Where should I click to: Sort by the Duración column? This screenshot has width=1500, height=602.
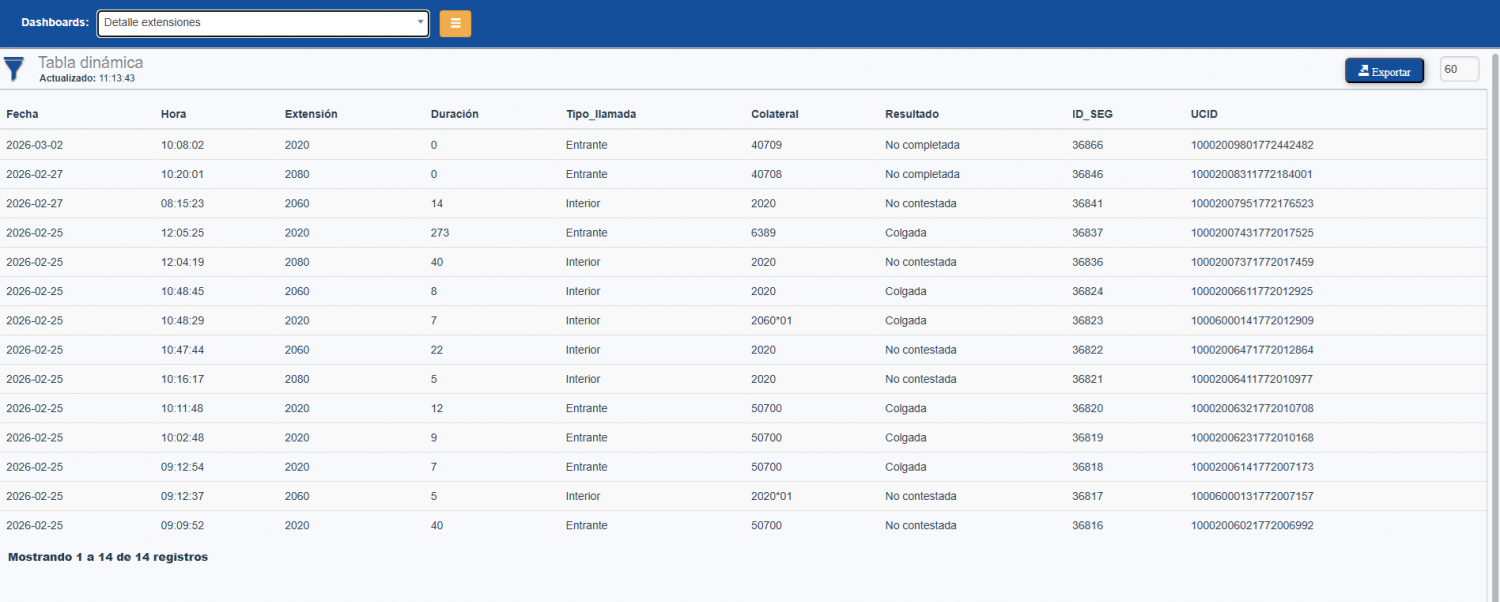455,114
